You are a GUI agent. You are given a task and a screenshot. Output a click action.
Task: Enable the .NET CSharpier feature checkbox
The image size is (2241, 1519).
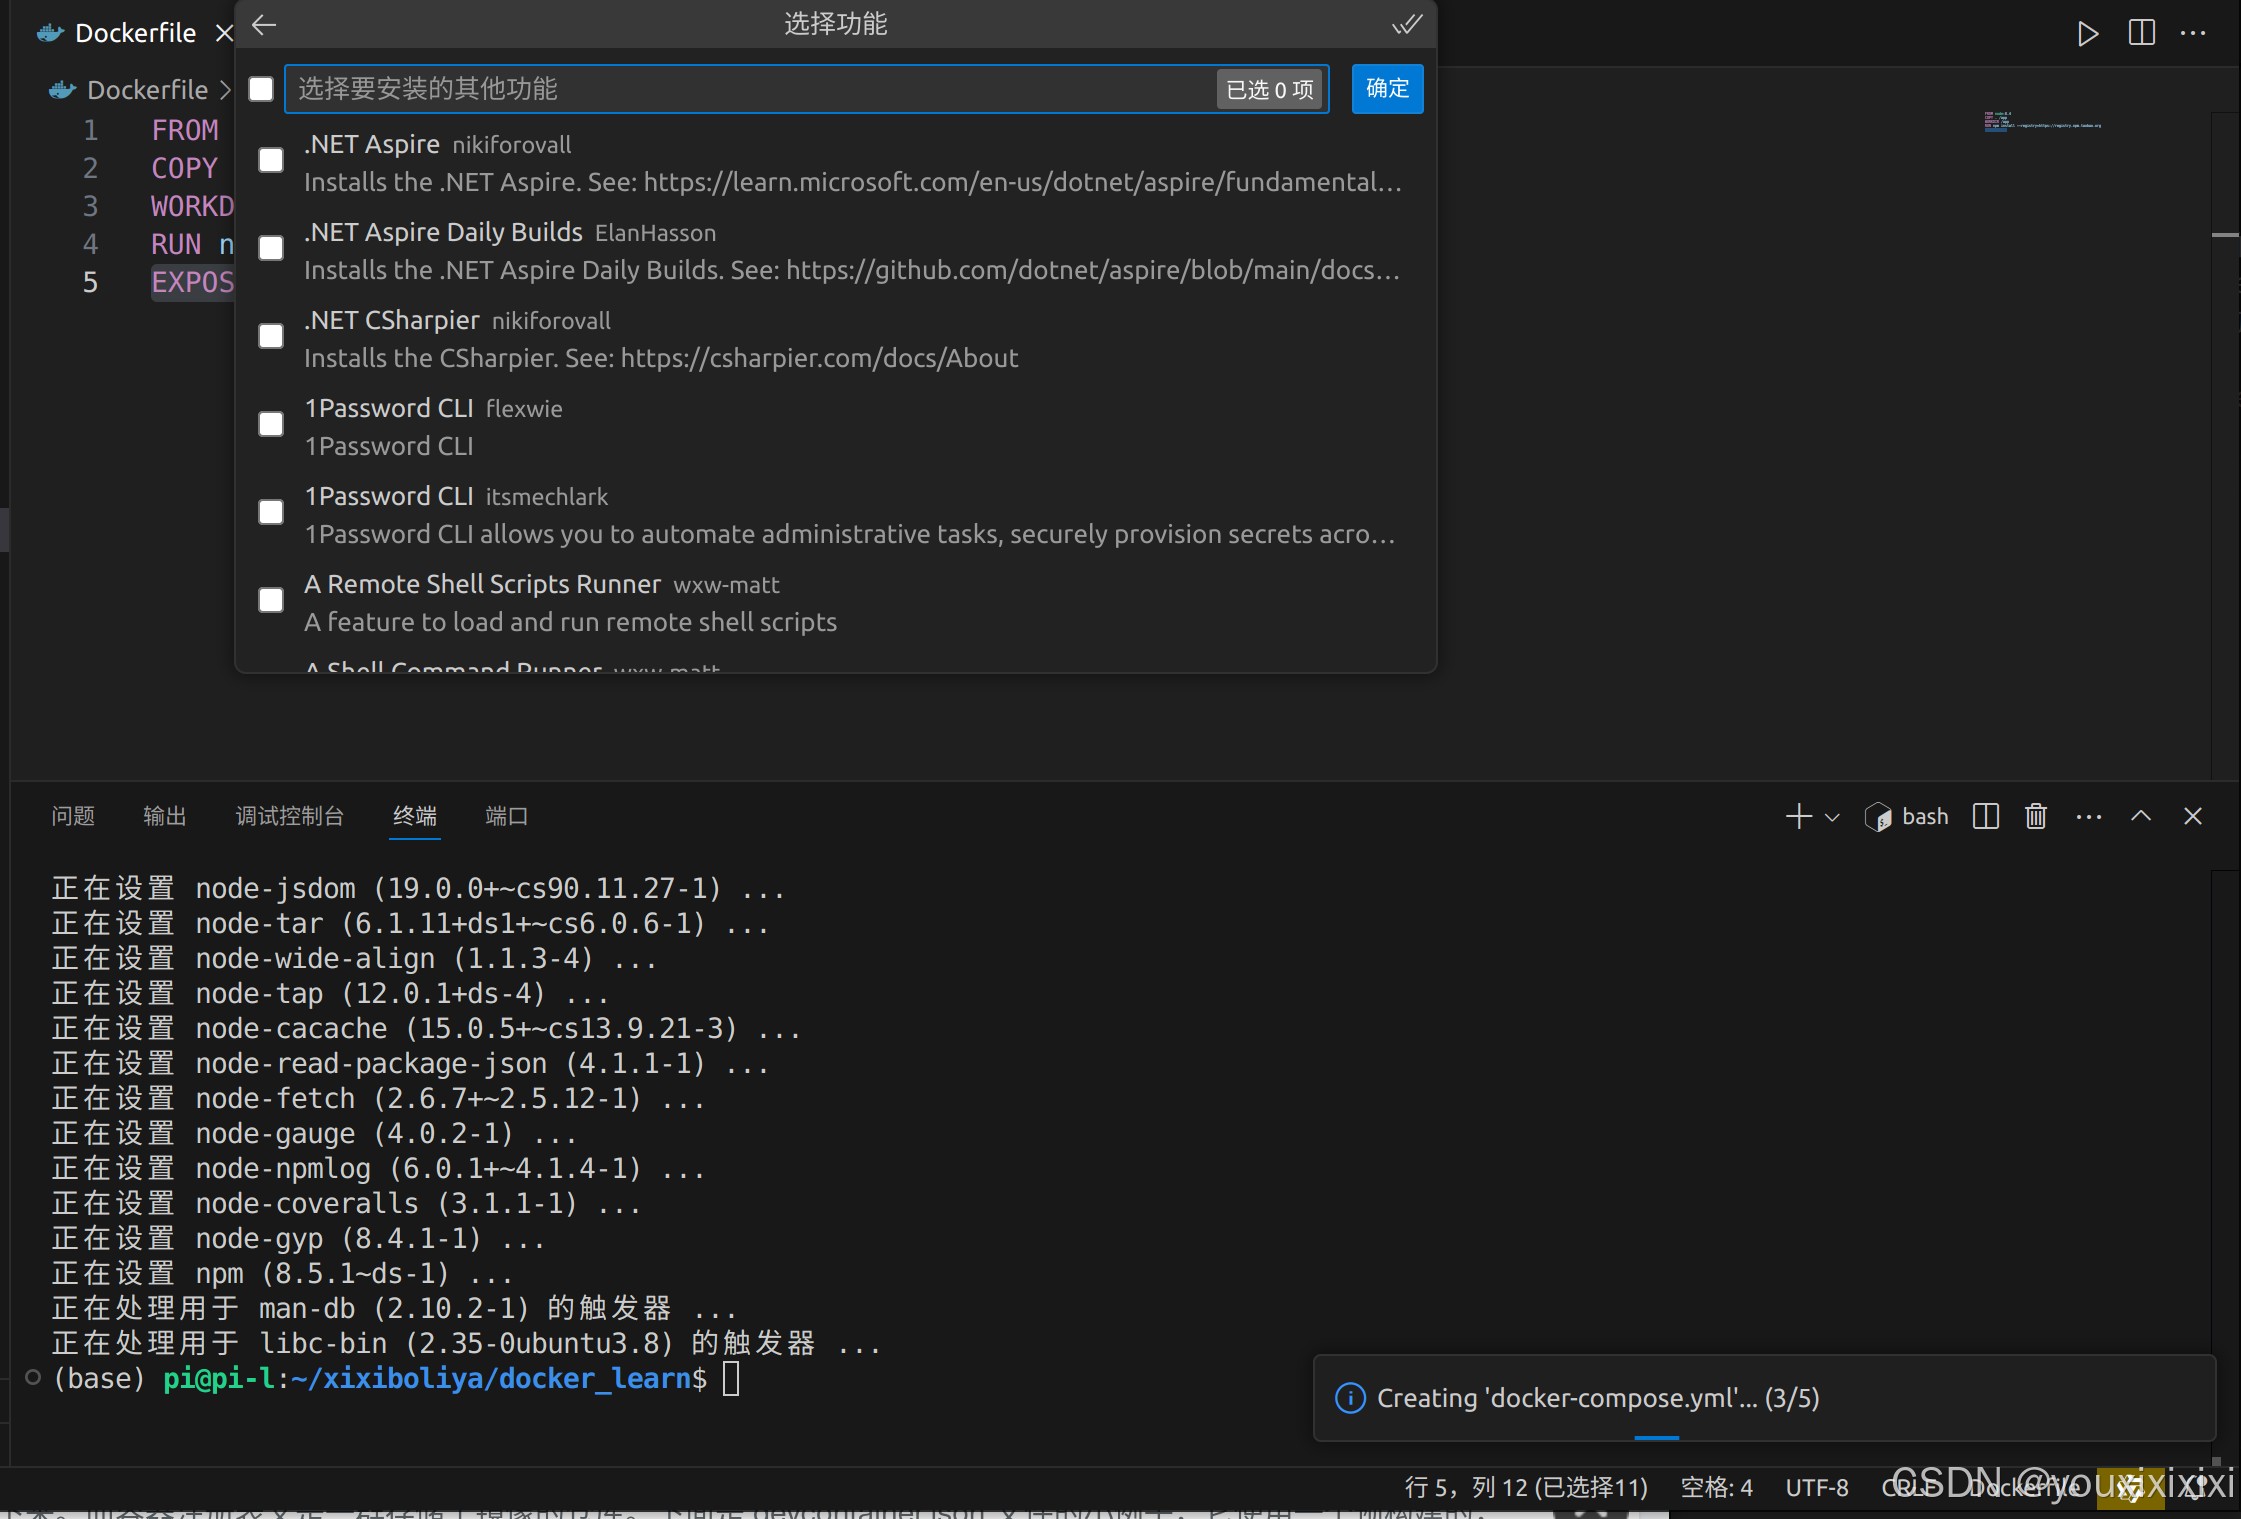coord(271,337)
